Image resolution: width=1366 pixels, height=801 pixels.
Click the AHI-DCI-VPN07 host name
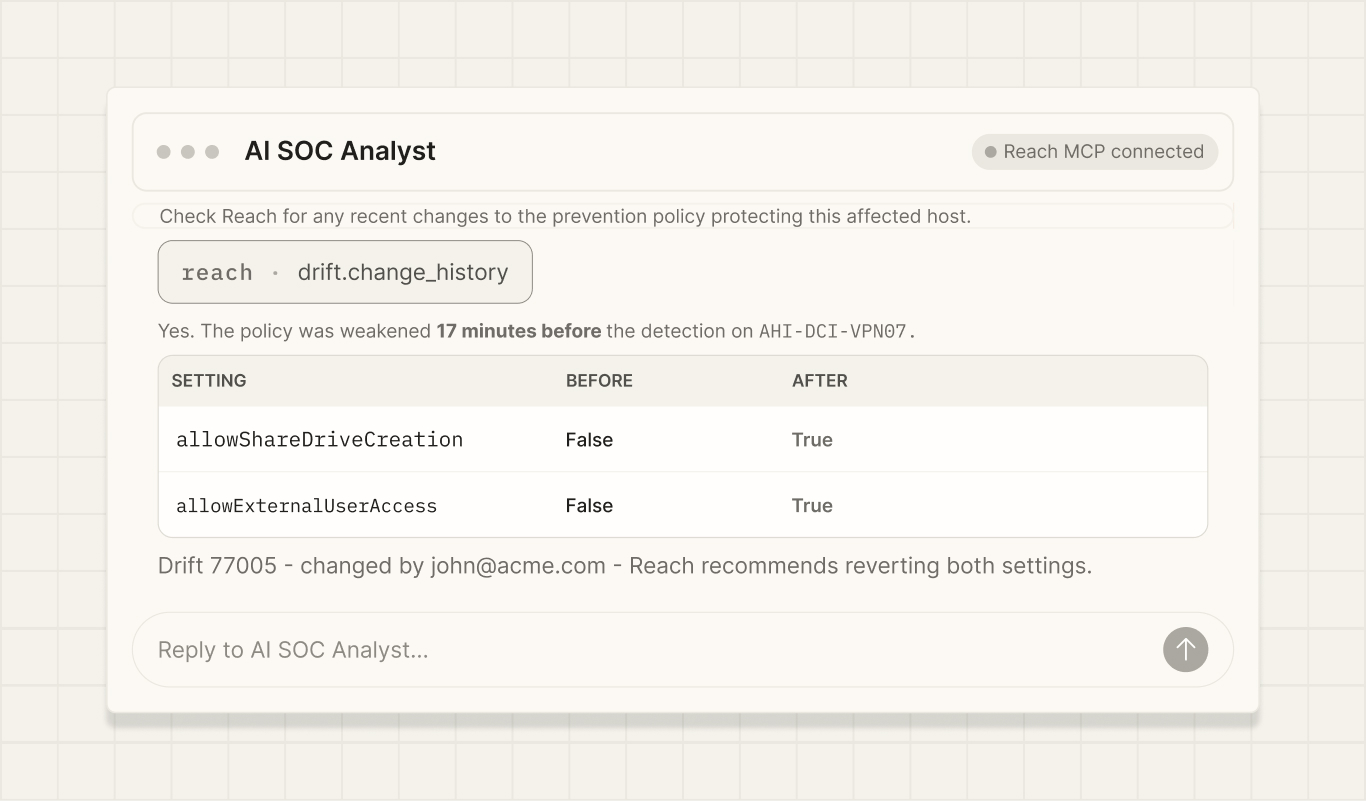838,331
